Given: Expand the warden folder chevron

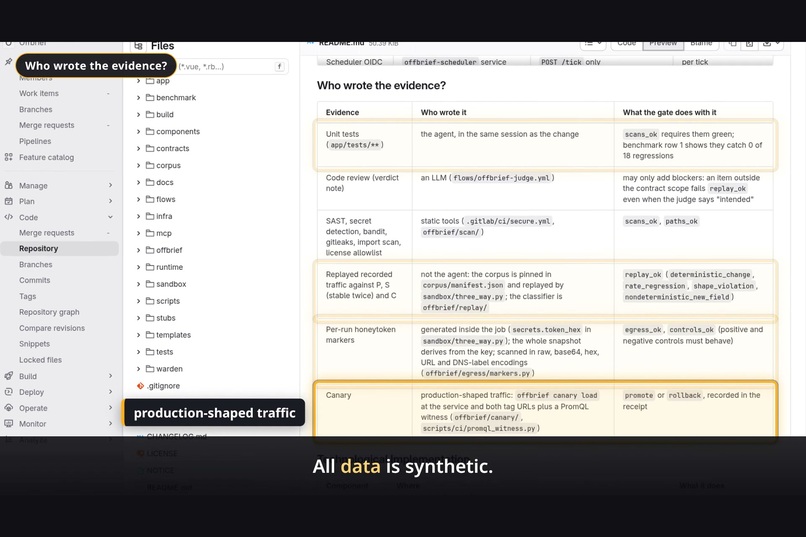Looking at the screenshot, I should (x=138, y=369).
